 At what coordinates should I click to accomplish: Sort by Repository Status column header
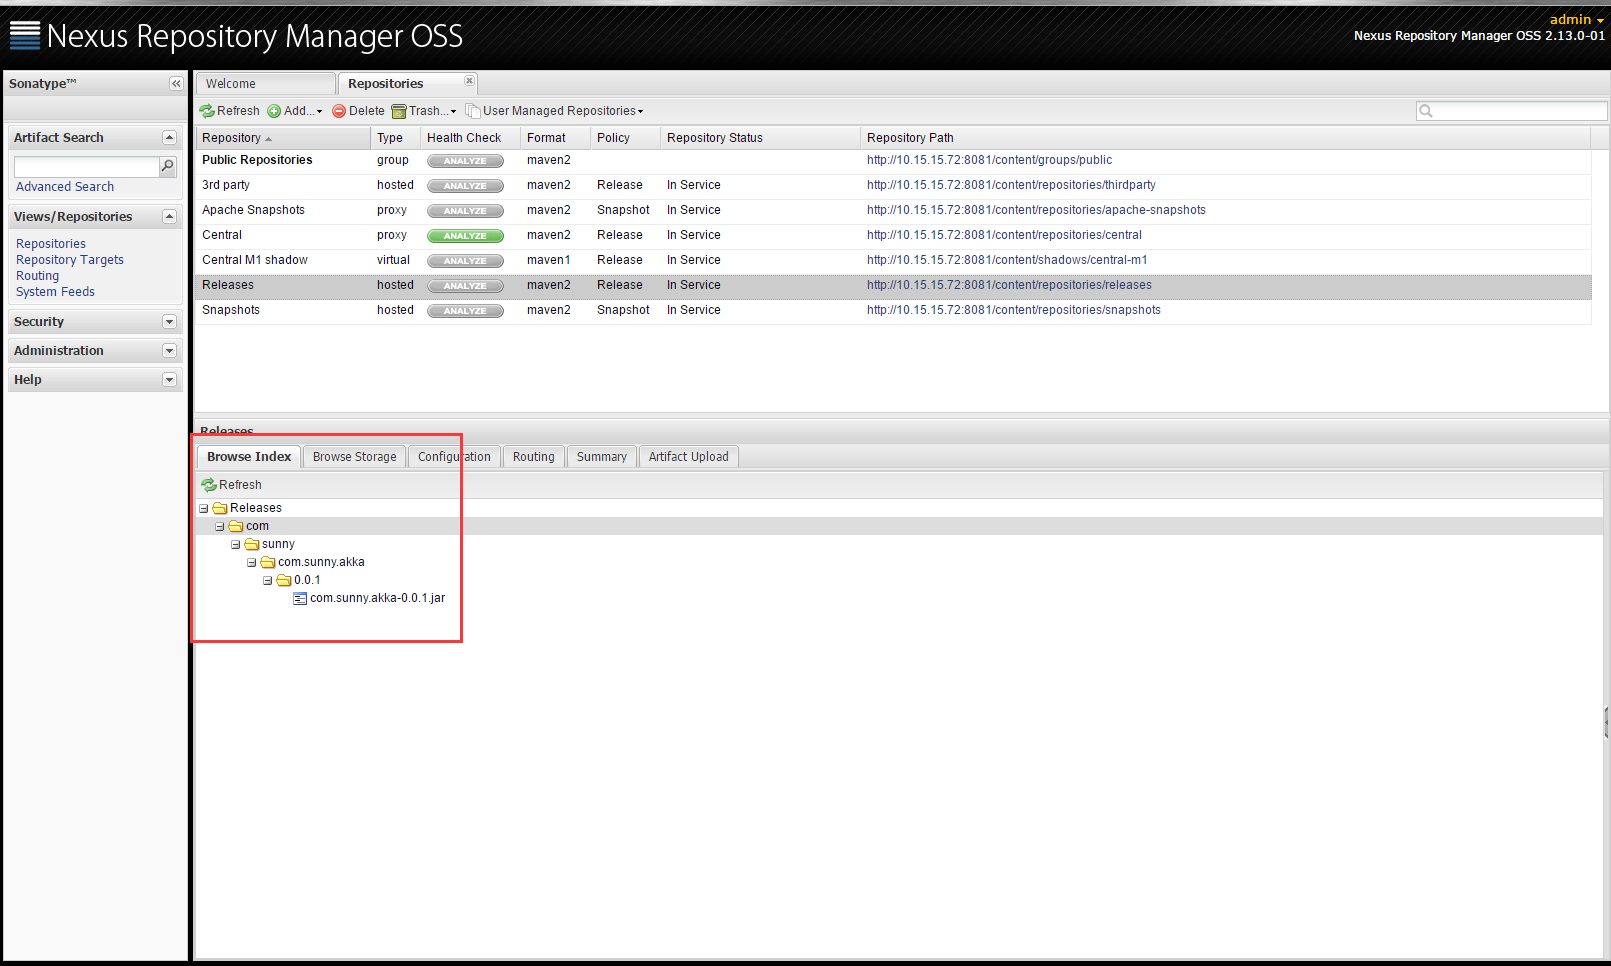[760, 138]
